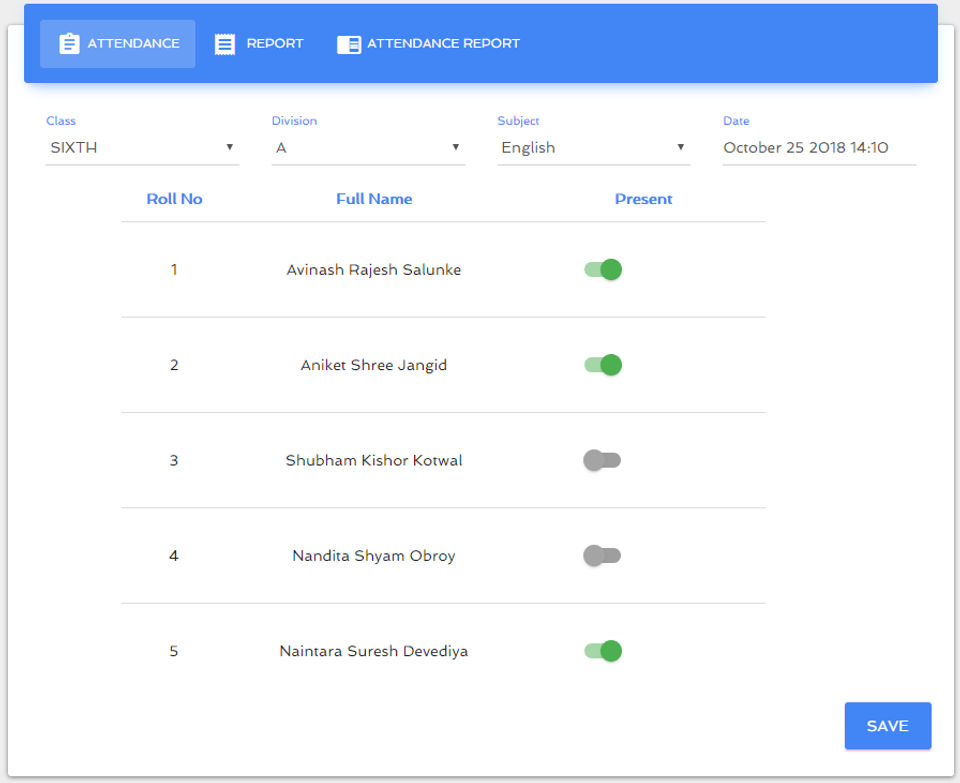The width and height of the screenshot is (960, 783).
Task: Expand the Division dropdown showing A
Action: point(369,148)
